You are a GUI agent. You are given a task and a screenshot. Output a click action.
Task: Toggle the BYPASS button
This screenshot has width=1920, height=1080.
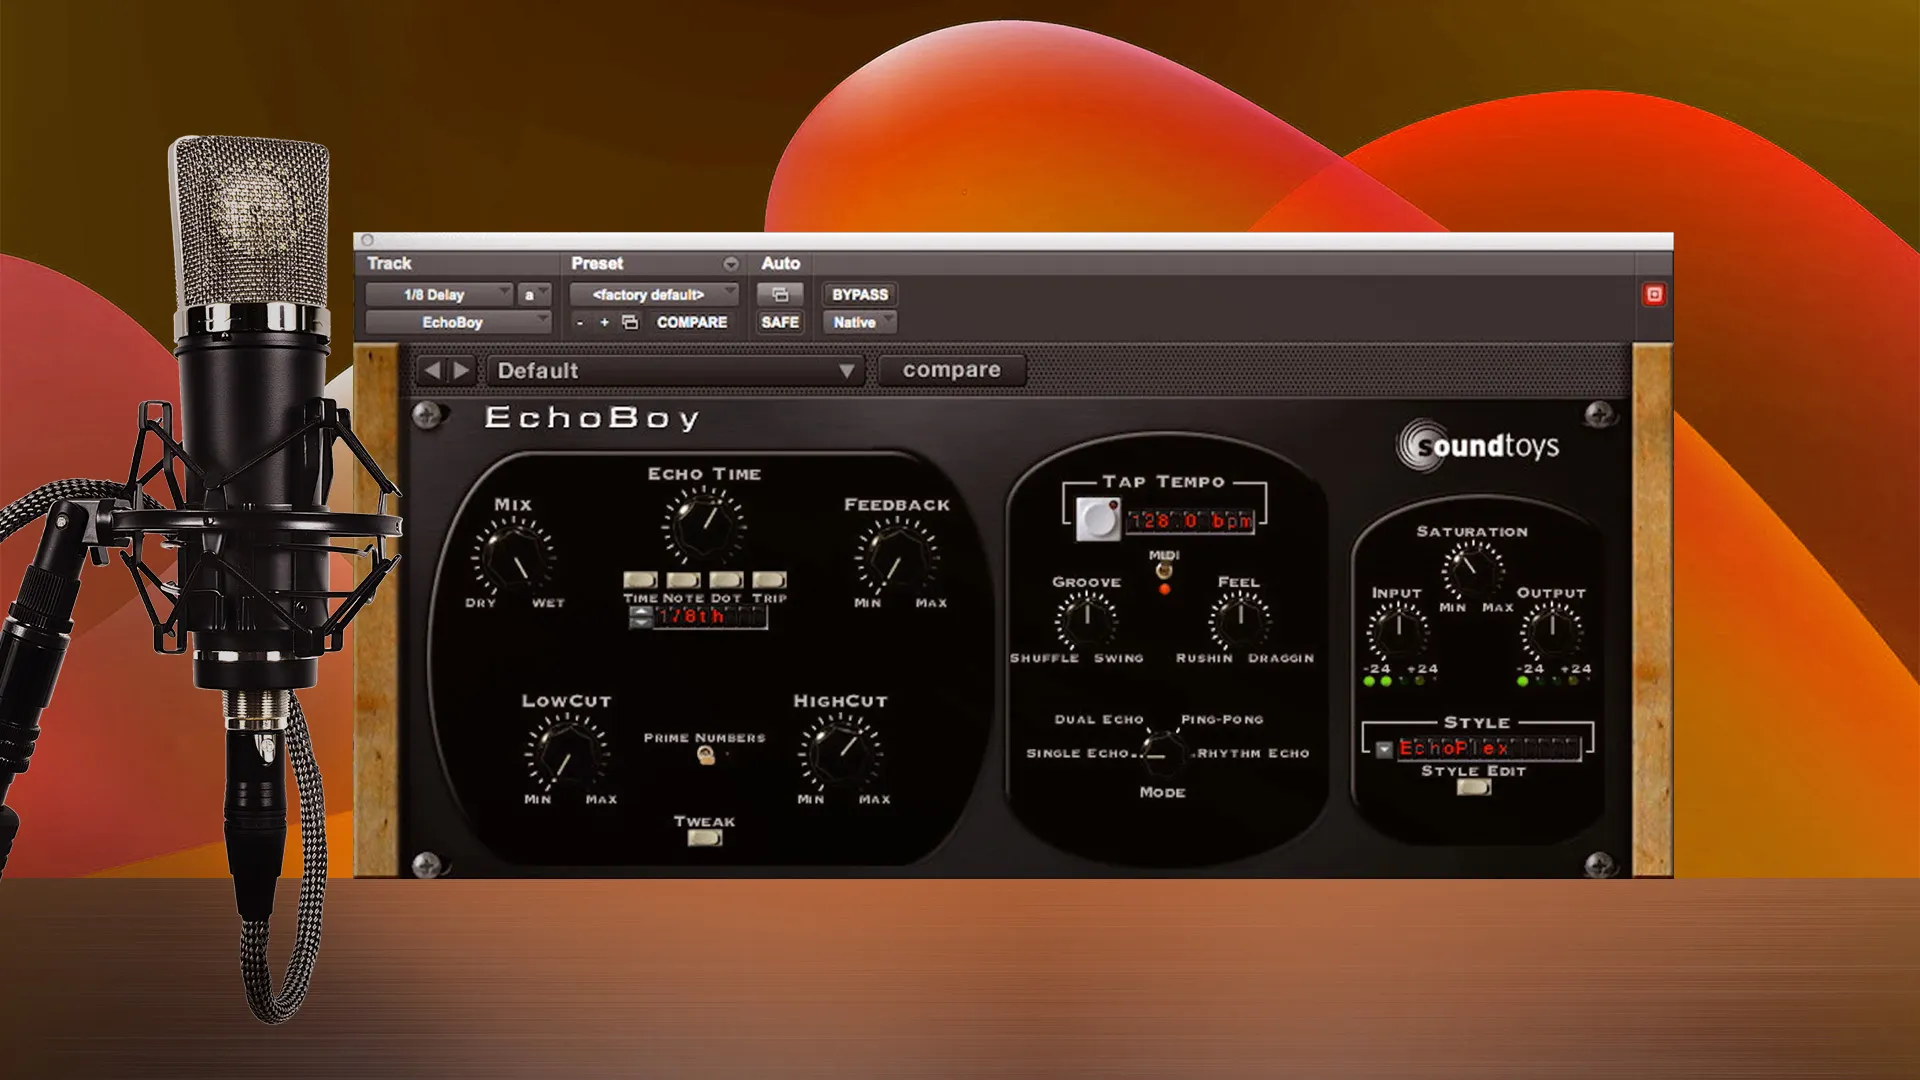(x=860, y=295)
